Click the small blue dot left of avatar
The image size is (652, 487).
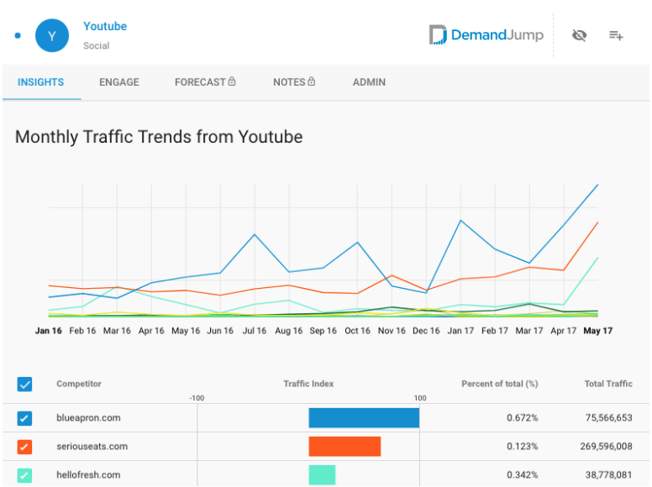tap(17, 36)
